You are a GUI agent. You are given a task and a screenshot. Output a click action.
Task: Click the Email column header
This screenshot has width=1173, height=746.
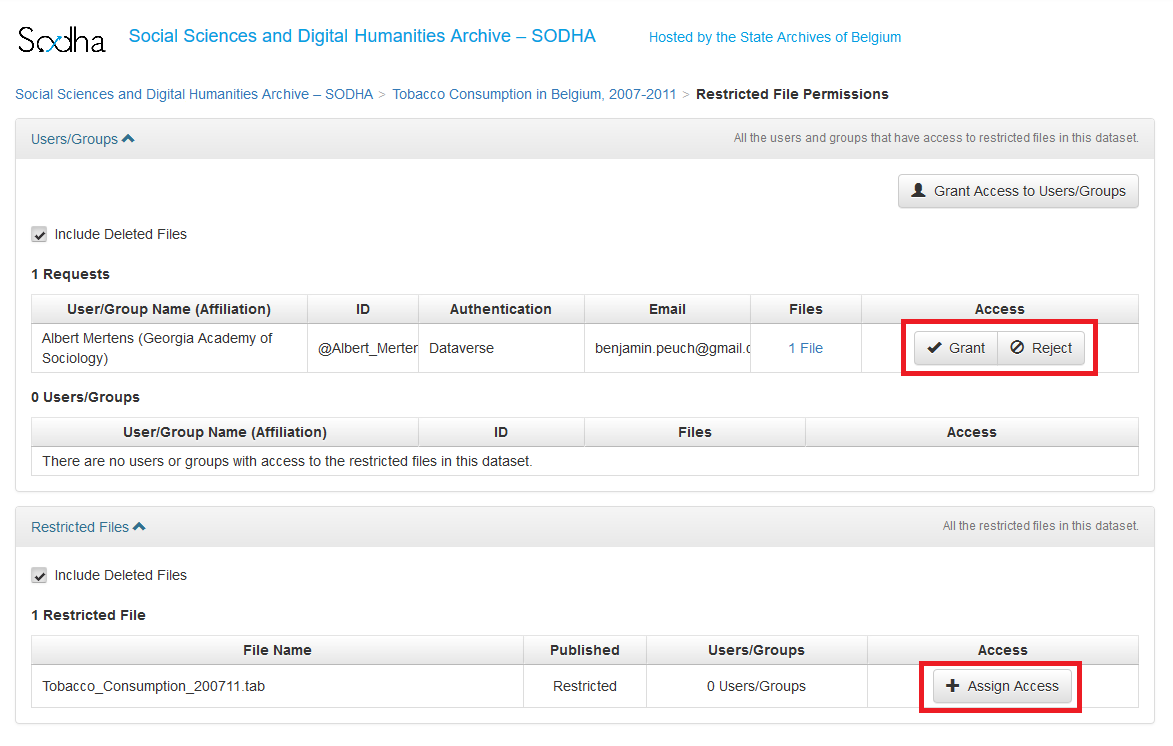click(667, 309)
